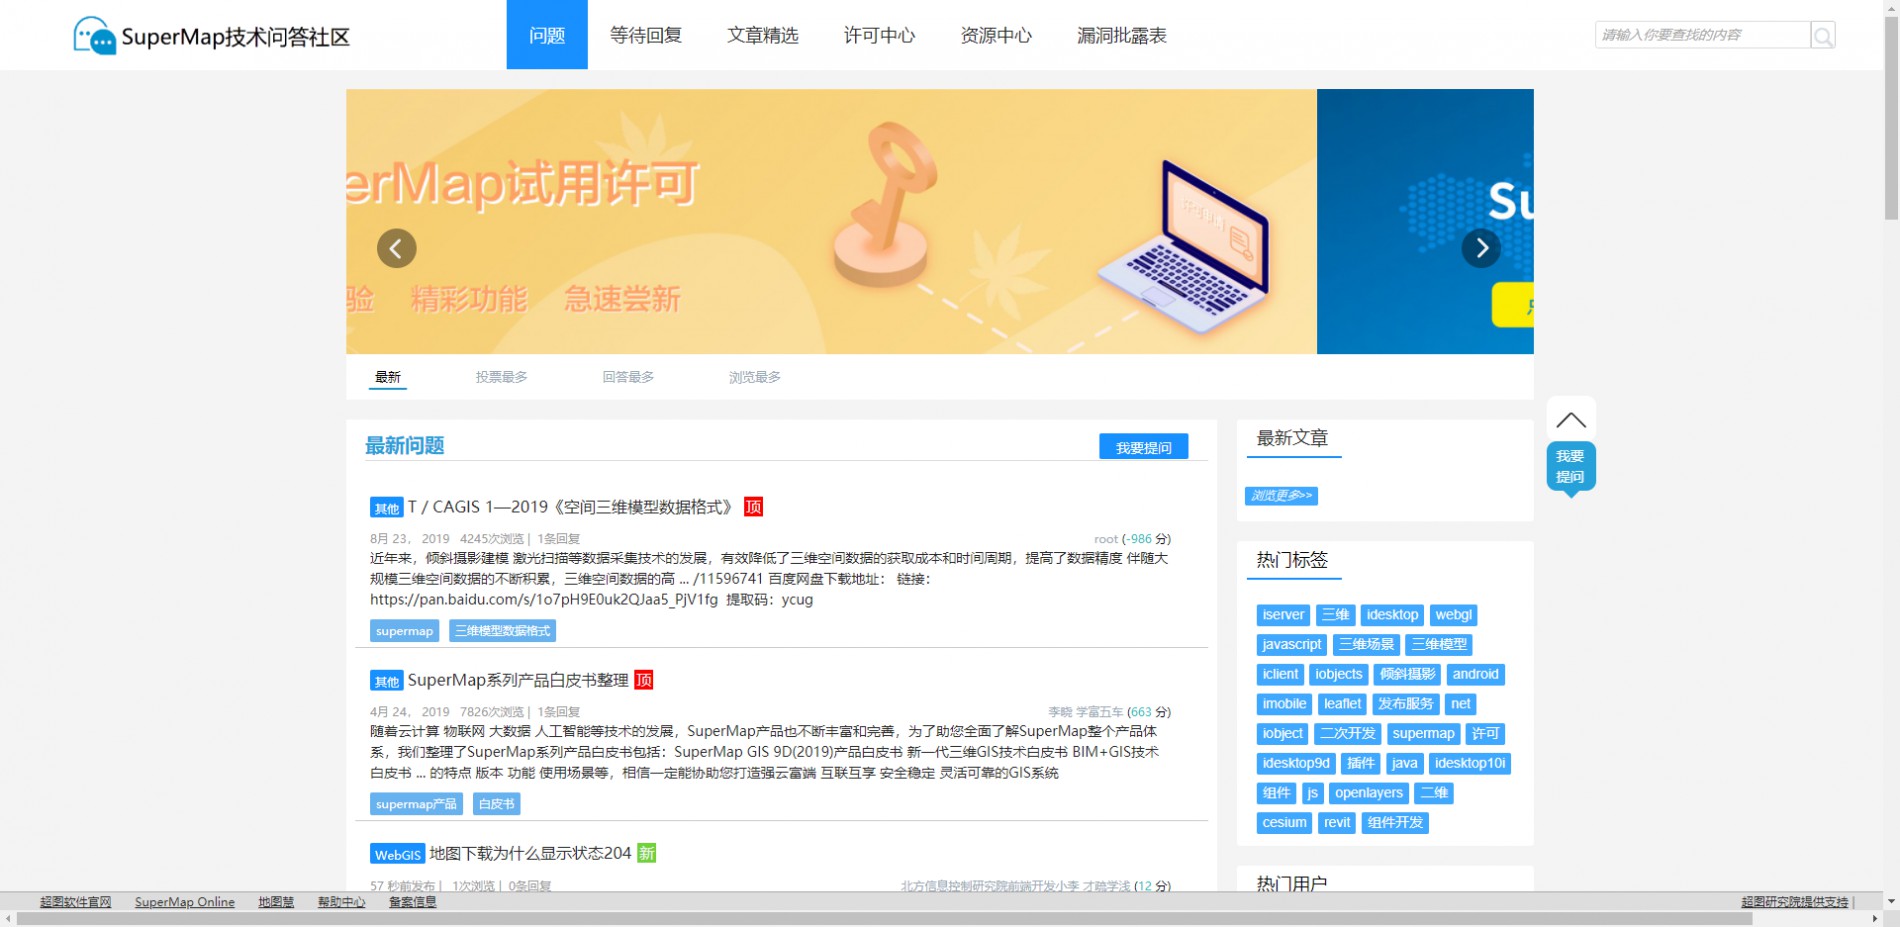Click the SuperMap community logo

[211, 36]
